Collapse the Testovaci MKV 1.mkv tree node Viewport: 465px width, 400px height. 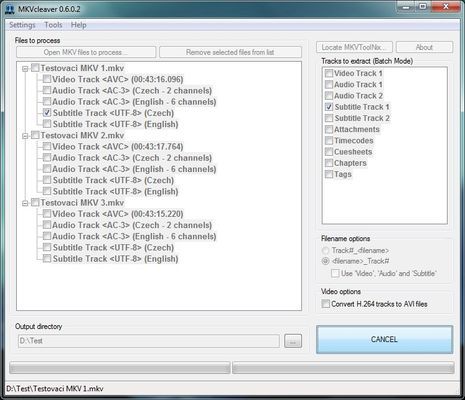[x=25, y=69]
